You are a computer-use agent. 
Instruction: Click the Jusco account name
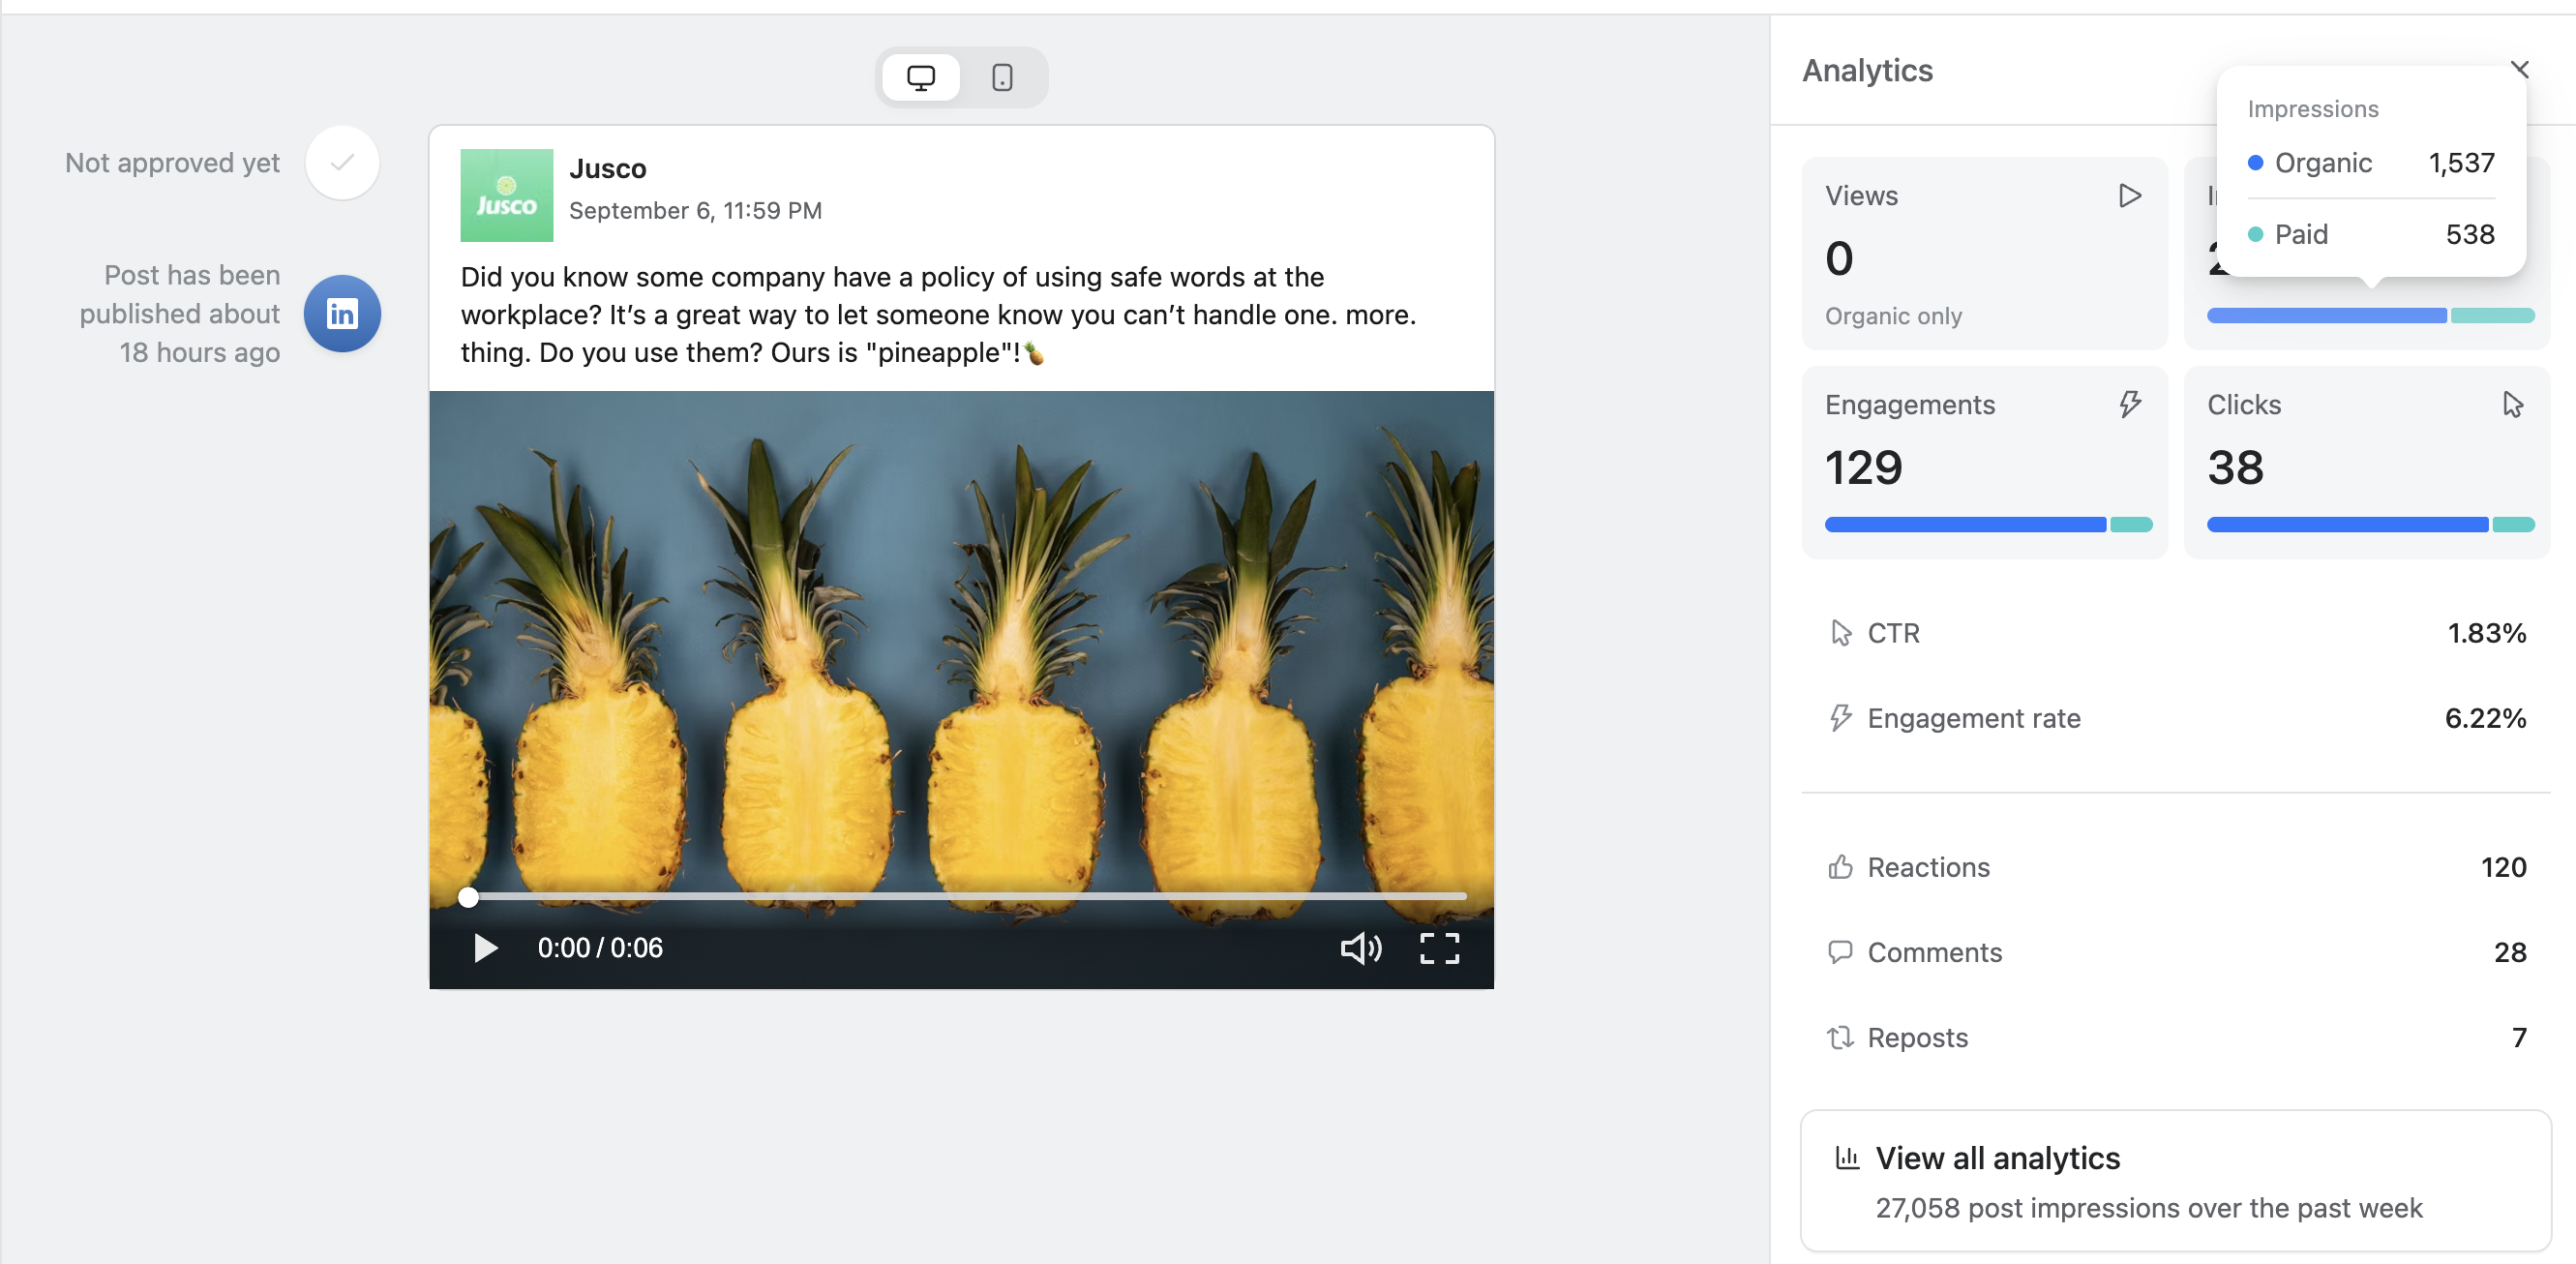[607, 168]
